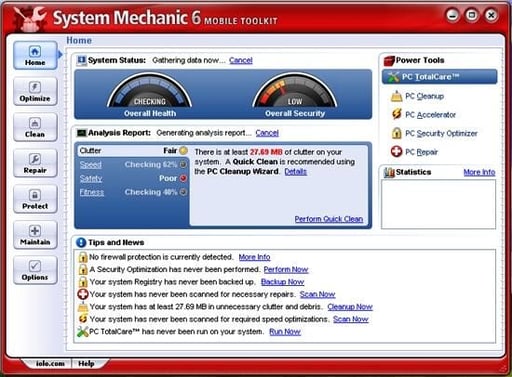Launch the PC Accelerator tool

(x=430, y=115)
